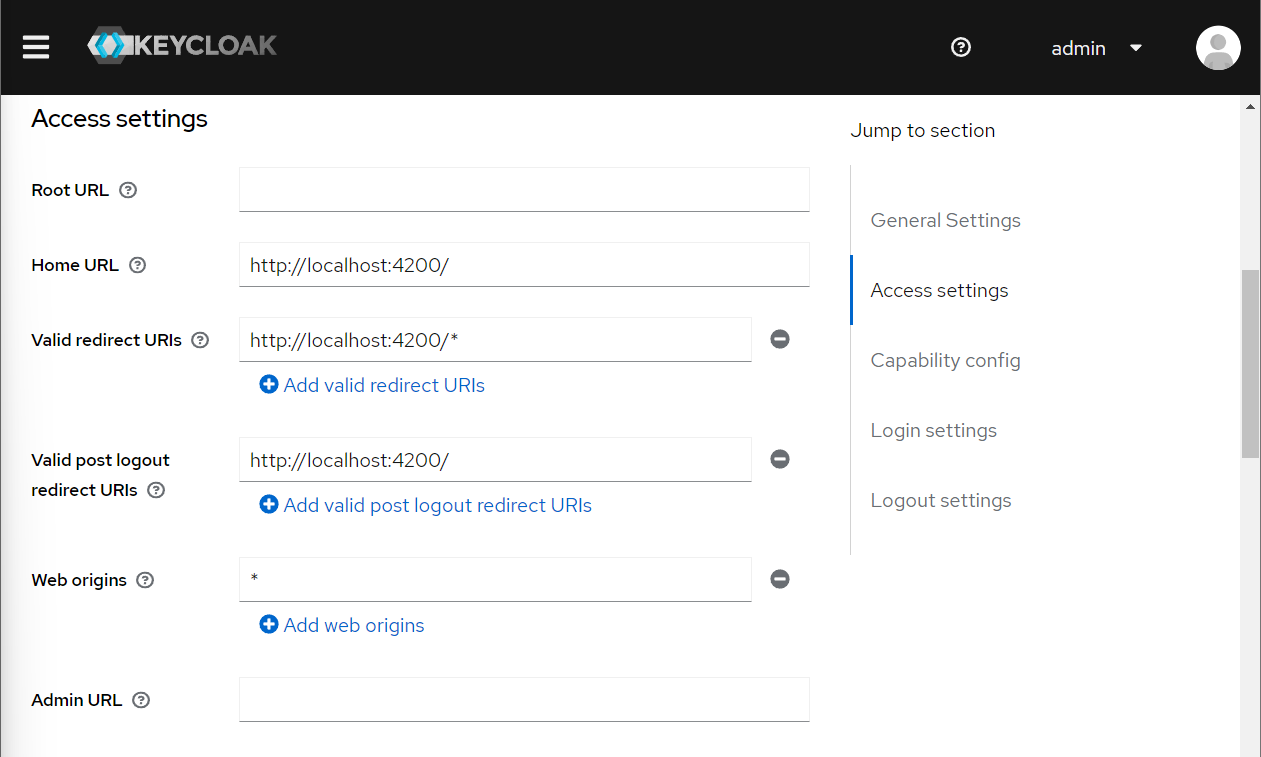Image resolution: width=1261 pixels, height=757 pixels.
Task: Show help for Web origins
Action: click(145, 580)
